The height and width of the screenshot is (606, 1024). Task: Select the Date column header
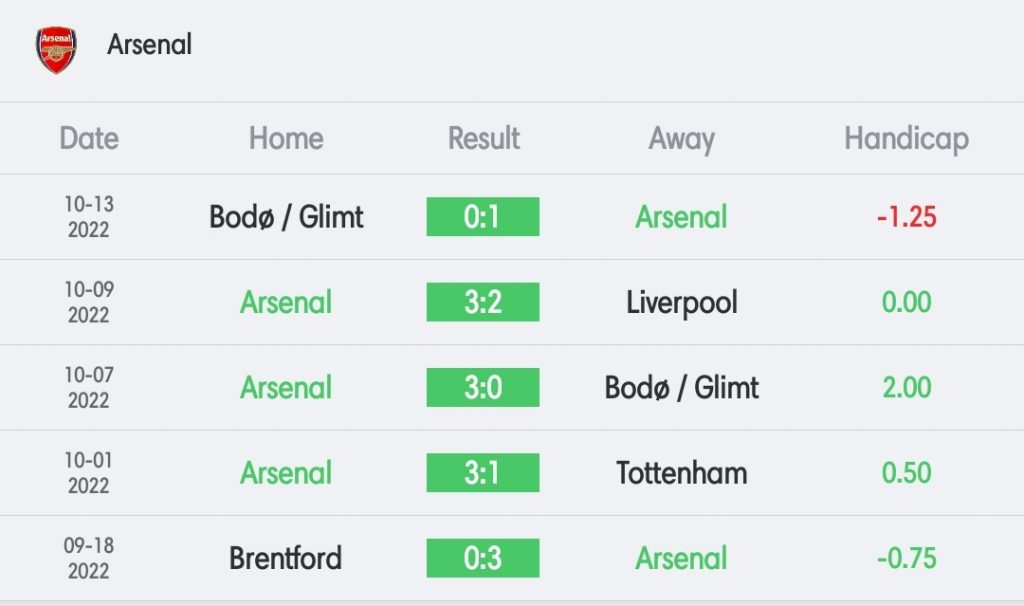coord(89,138)
